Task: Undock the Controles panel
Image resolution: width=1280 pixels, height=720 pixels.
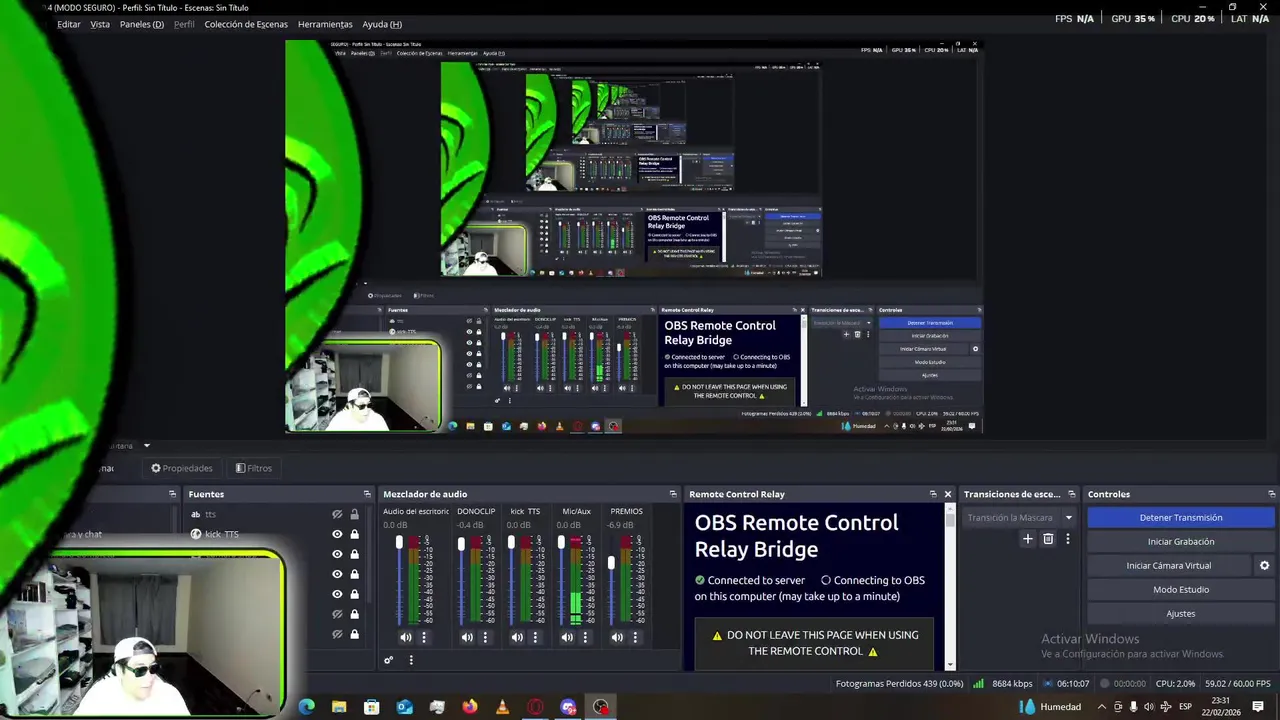Action: pos(1272,494)
